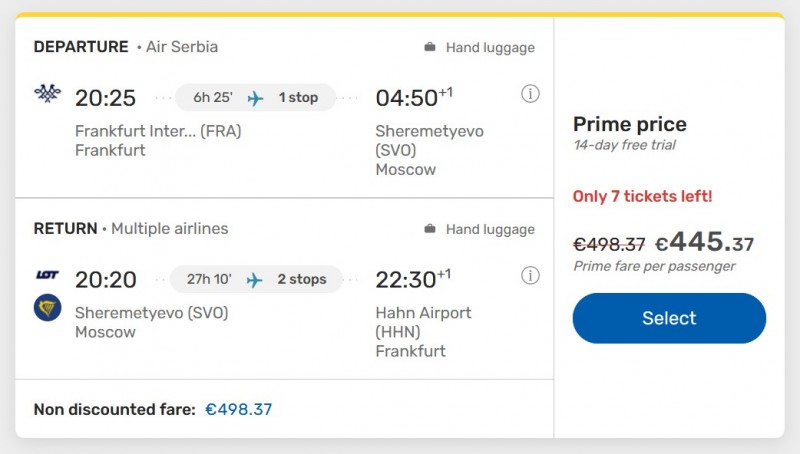Screen dimensions: 800x454
Task: Click the Only 7 tickets left notice
Action: (x=642, y=196)
